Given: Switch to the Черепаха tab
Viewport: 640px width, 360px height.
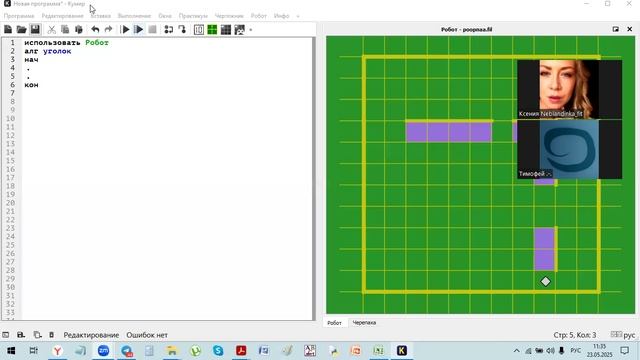Looking at the screenshot, I should point(364,322).
